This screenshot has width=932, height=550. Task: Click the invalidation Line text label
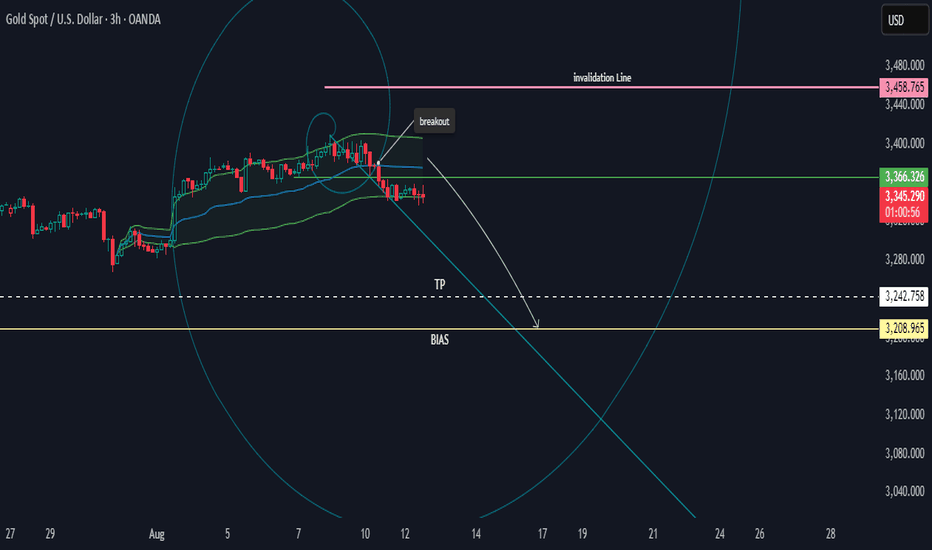(602, 77)
